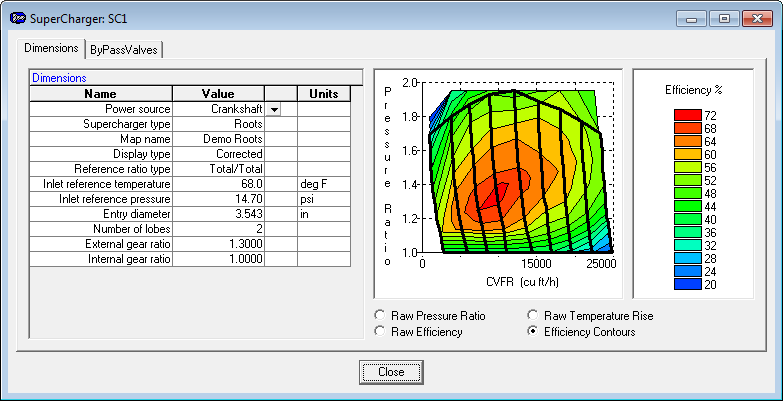The height and width of the screenshot is (401, 783).
Task: Select Efficiency Contours radio button
Action: (533, 331)
